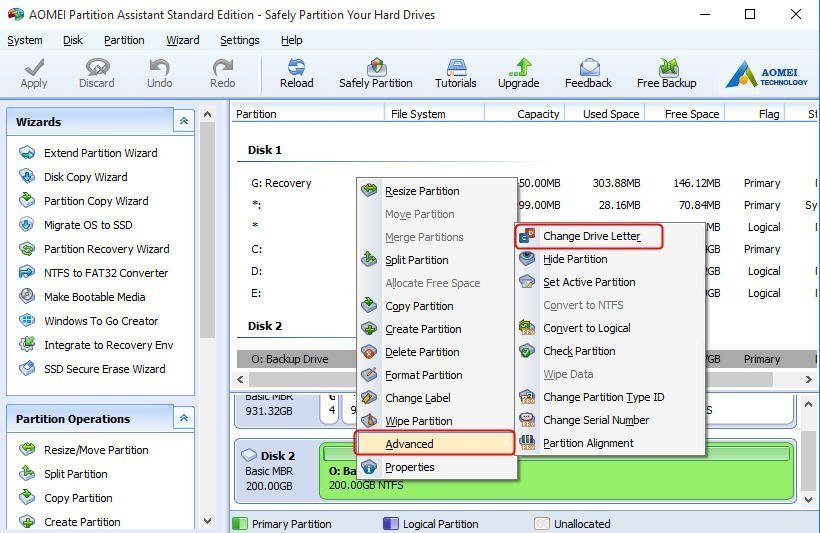Image resolution: width=820 pixels, height=533 pixels.
Task: Click partition list horizontal scroll right arrow
Action: (809, 379)
